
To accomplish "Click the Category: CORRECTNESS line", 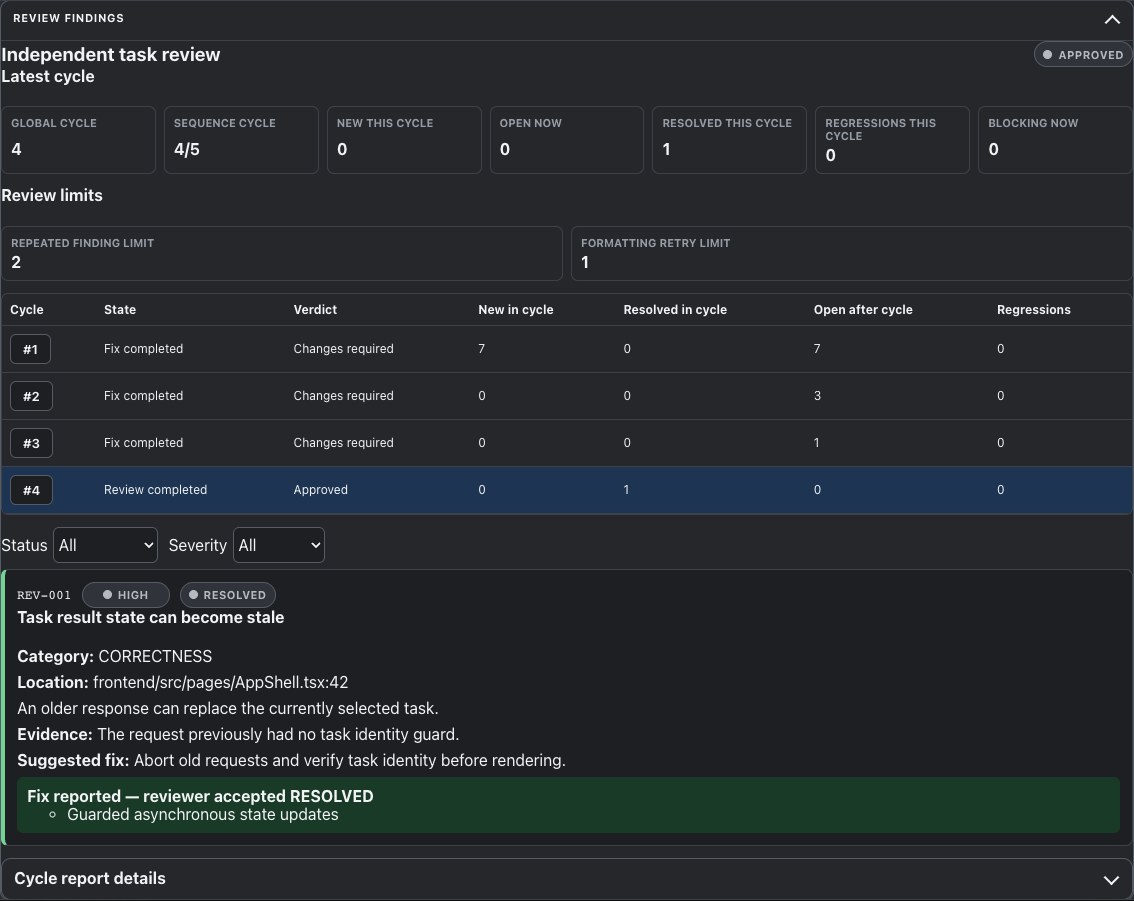I will coord(115,657).
